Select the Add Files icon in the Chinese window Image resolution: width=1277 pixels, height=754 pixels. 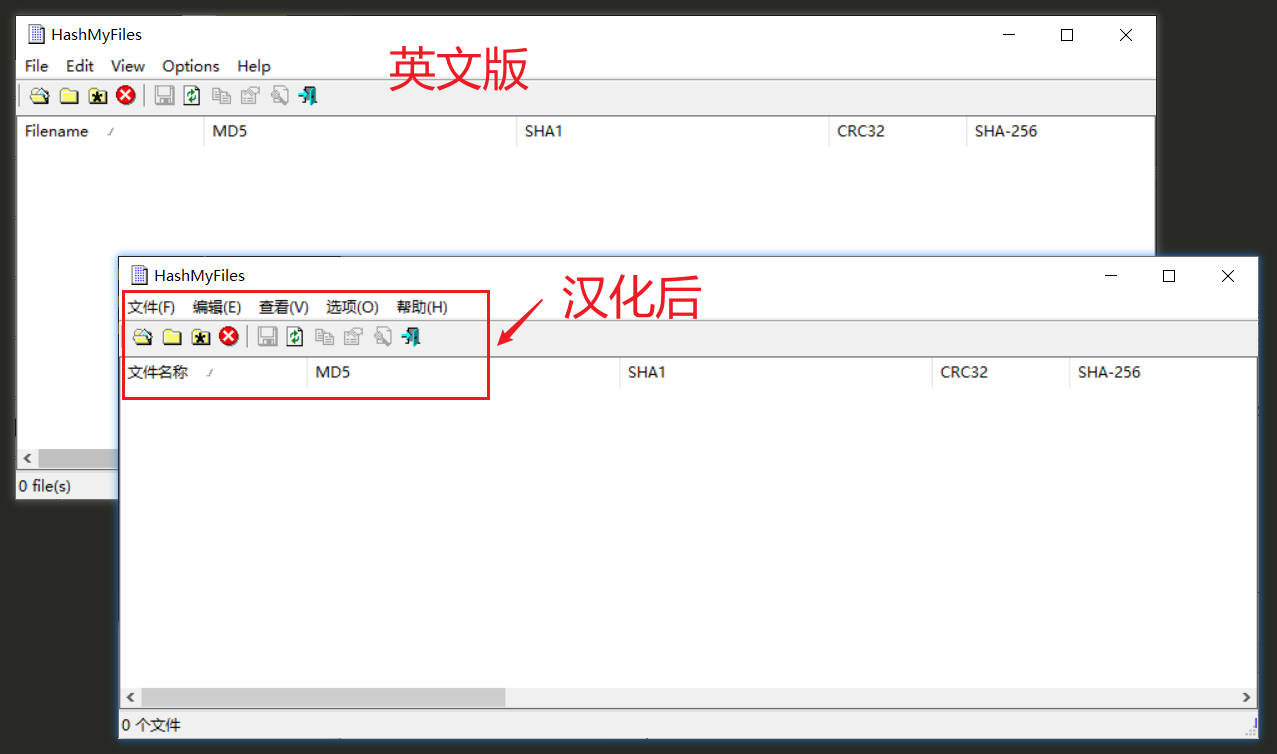coord(142,336)
